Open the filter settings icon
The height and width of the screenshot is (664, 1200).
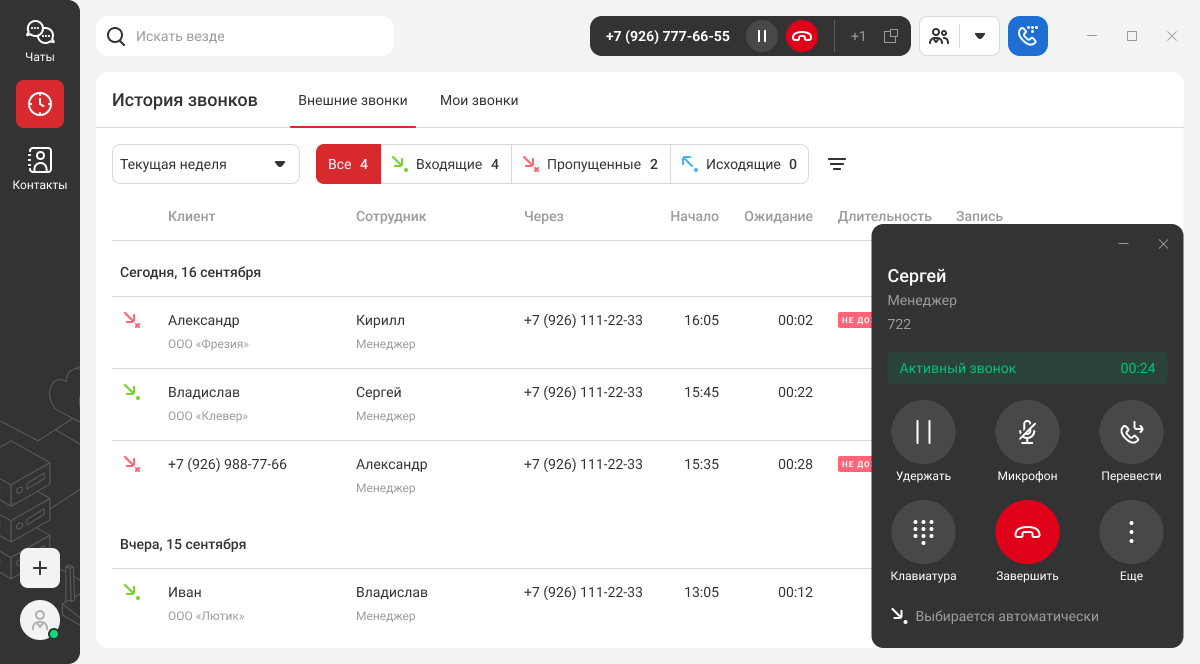[837, 165]
